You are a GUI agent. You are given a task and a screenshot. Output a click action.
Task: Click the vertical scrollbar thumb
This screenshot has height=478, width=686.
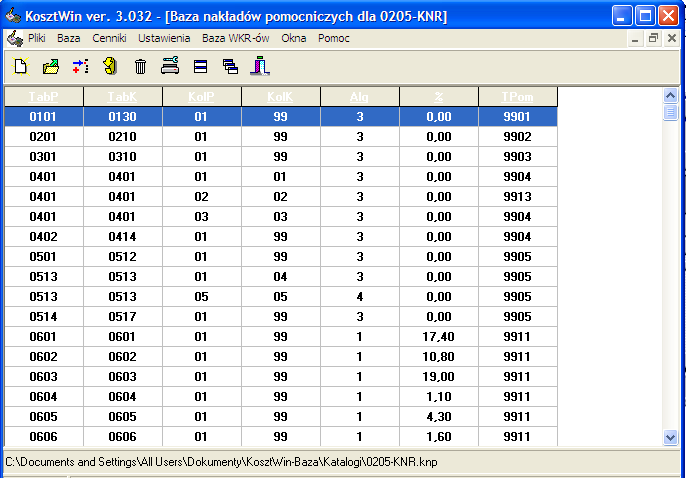(670, 112)
